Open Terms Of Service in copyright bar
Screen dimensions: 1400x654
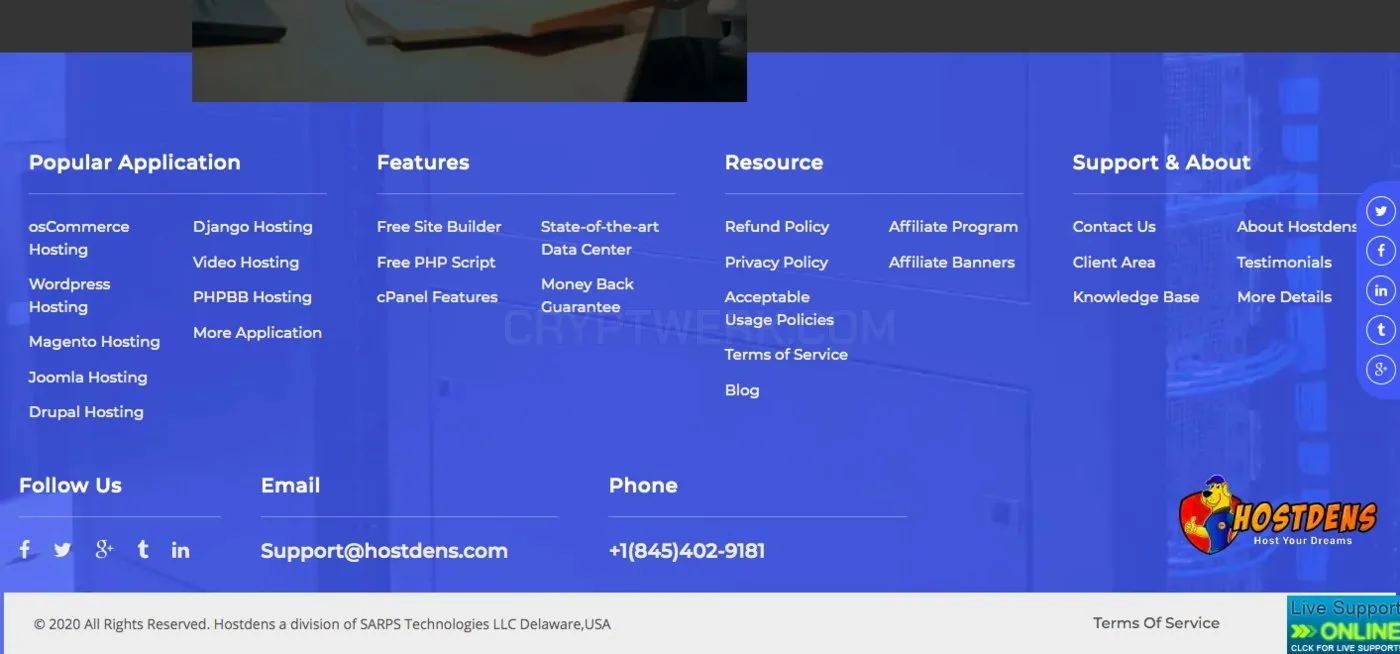click(x=1156, y=623)
